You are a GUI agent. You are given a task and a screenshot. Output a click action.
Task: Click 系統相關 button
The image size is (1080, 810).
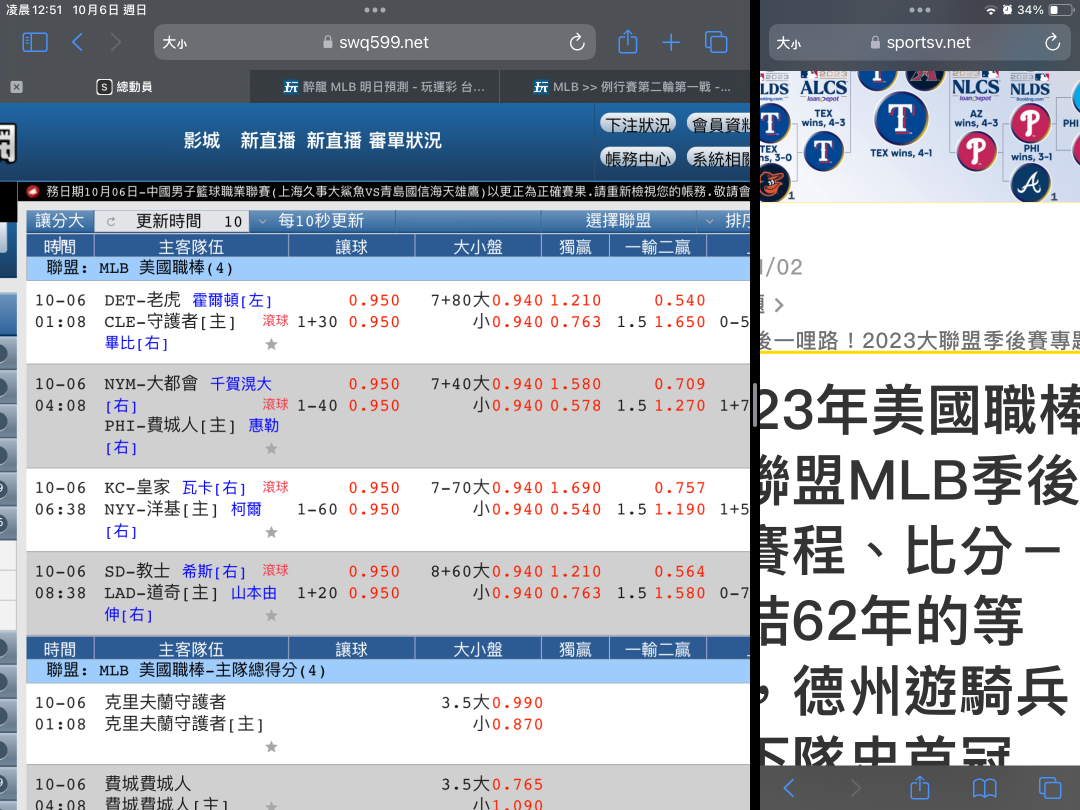(x=718, y=158)
